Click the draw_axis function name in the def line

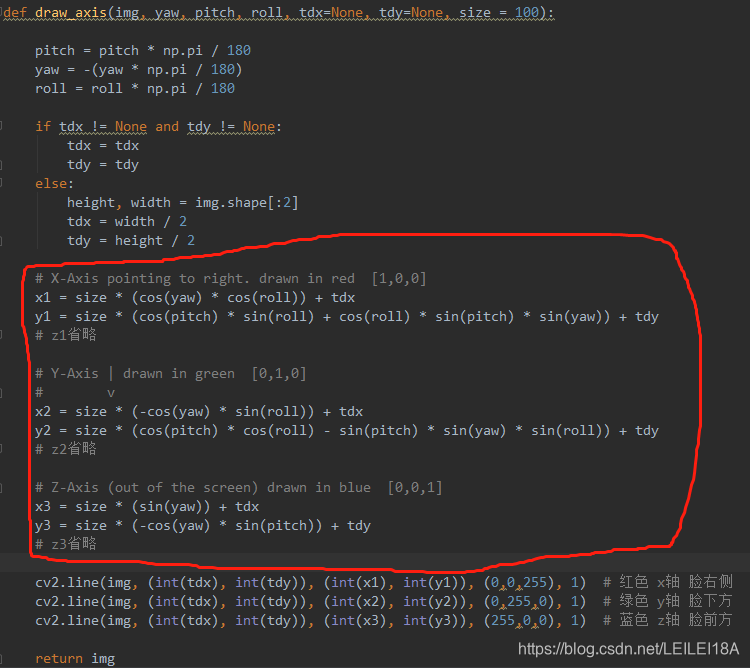point(71,13)
